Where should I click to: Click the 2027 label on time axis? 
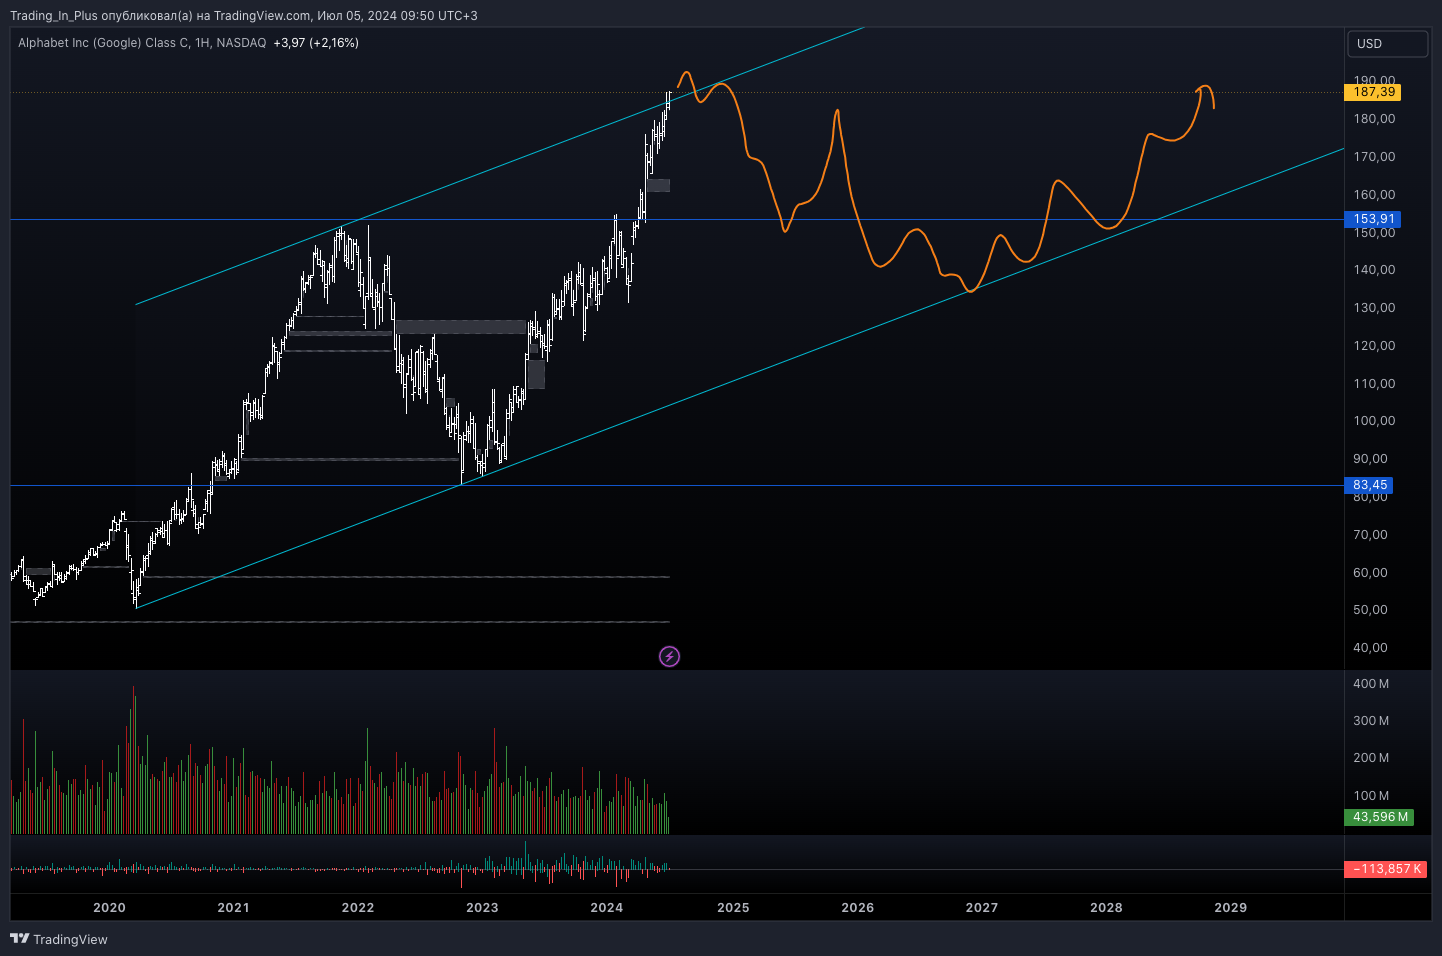(982, 908)
